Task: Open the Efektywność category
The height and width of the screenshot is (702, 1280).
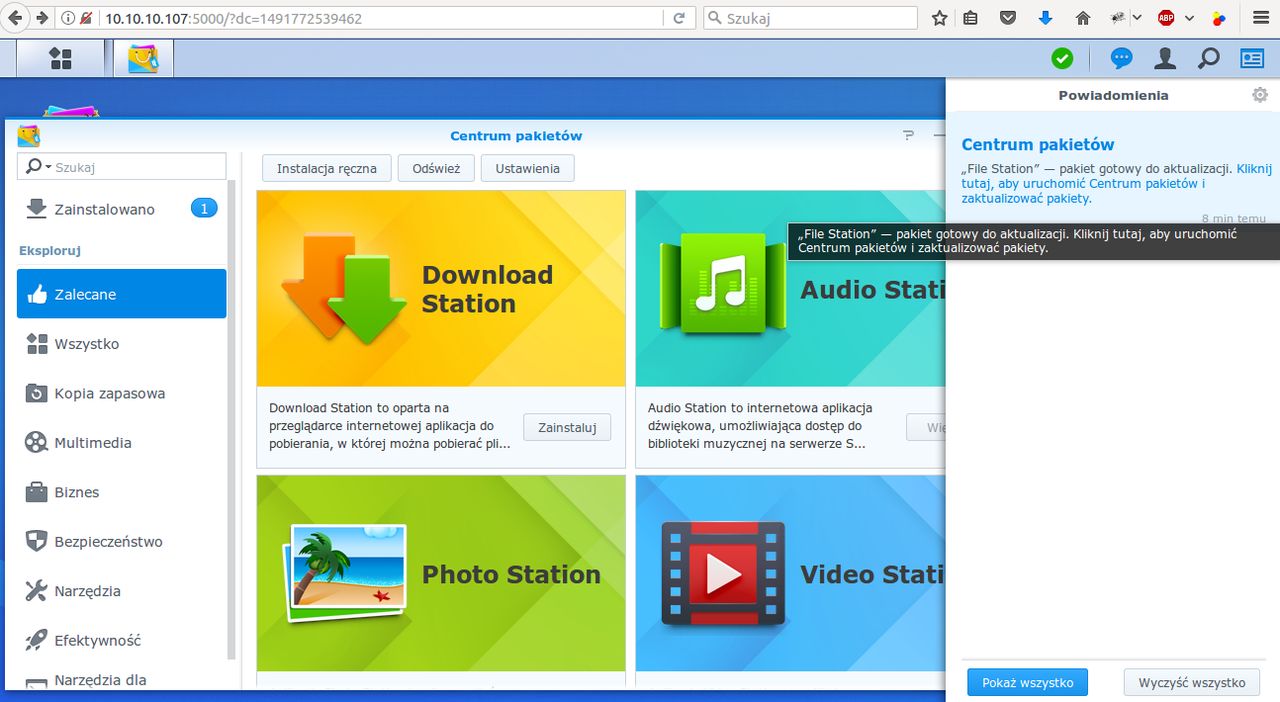Action: [x=122, y=640]
